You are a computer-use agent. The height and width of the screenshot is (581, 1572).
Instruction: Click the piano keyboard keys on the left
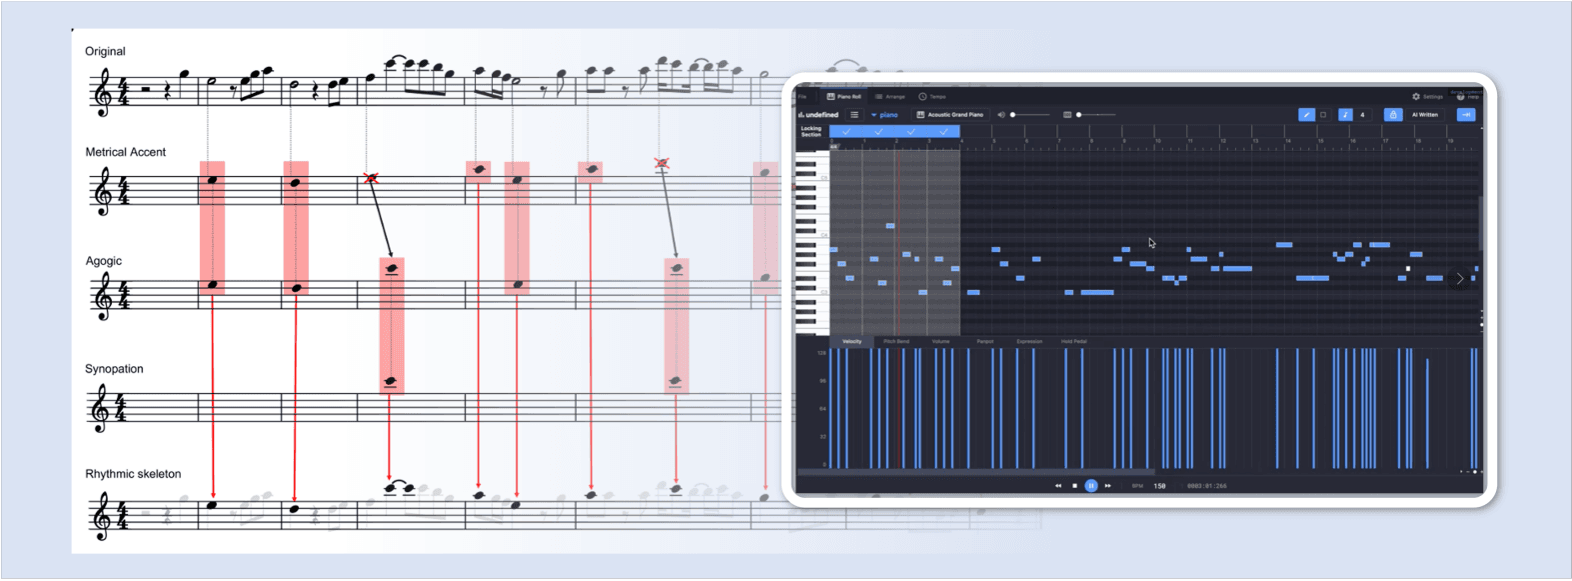click(x=812, y=245)
